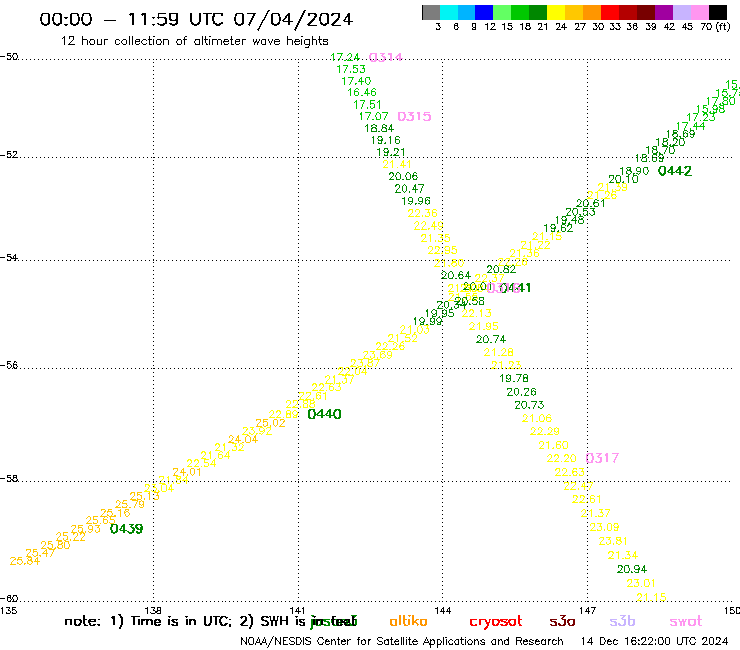This screenshot has height=650, width=740.
Task: Click the date range title '00:00 – 11:59 UTC 07/04/2024'
Action: coord(196,19)
